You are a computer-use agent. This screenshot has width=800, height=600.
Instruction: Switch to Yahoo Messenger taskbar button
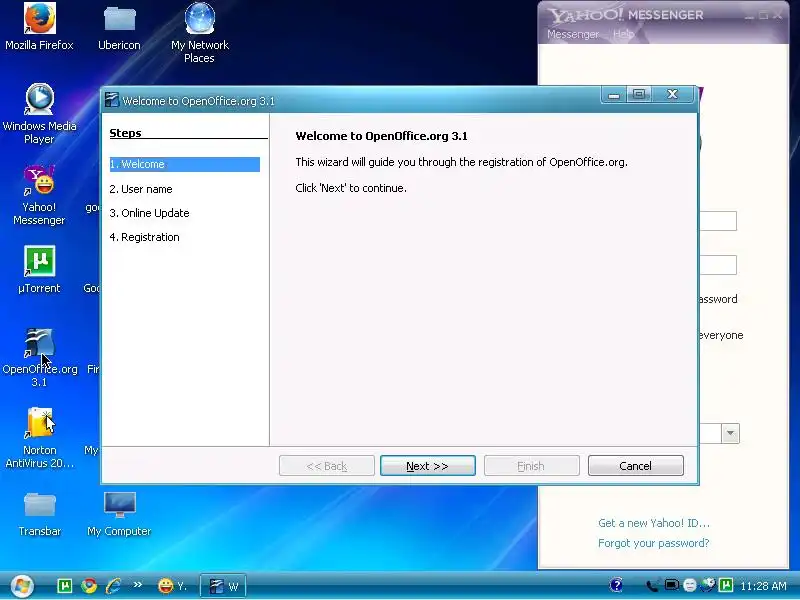[172, 586]
